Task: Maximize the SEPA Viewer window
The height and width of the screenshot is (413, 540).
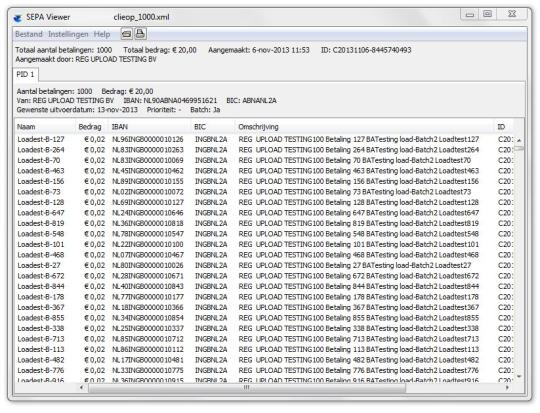Action: click(x=487, y=14)
